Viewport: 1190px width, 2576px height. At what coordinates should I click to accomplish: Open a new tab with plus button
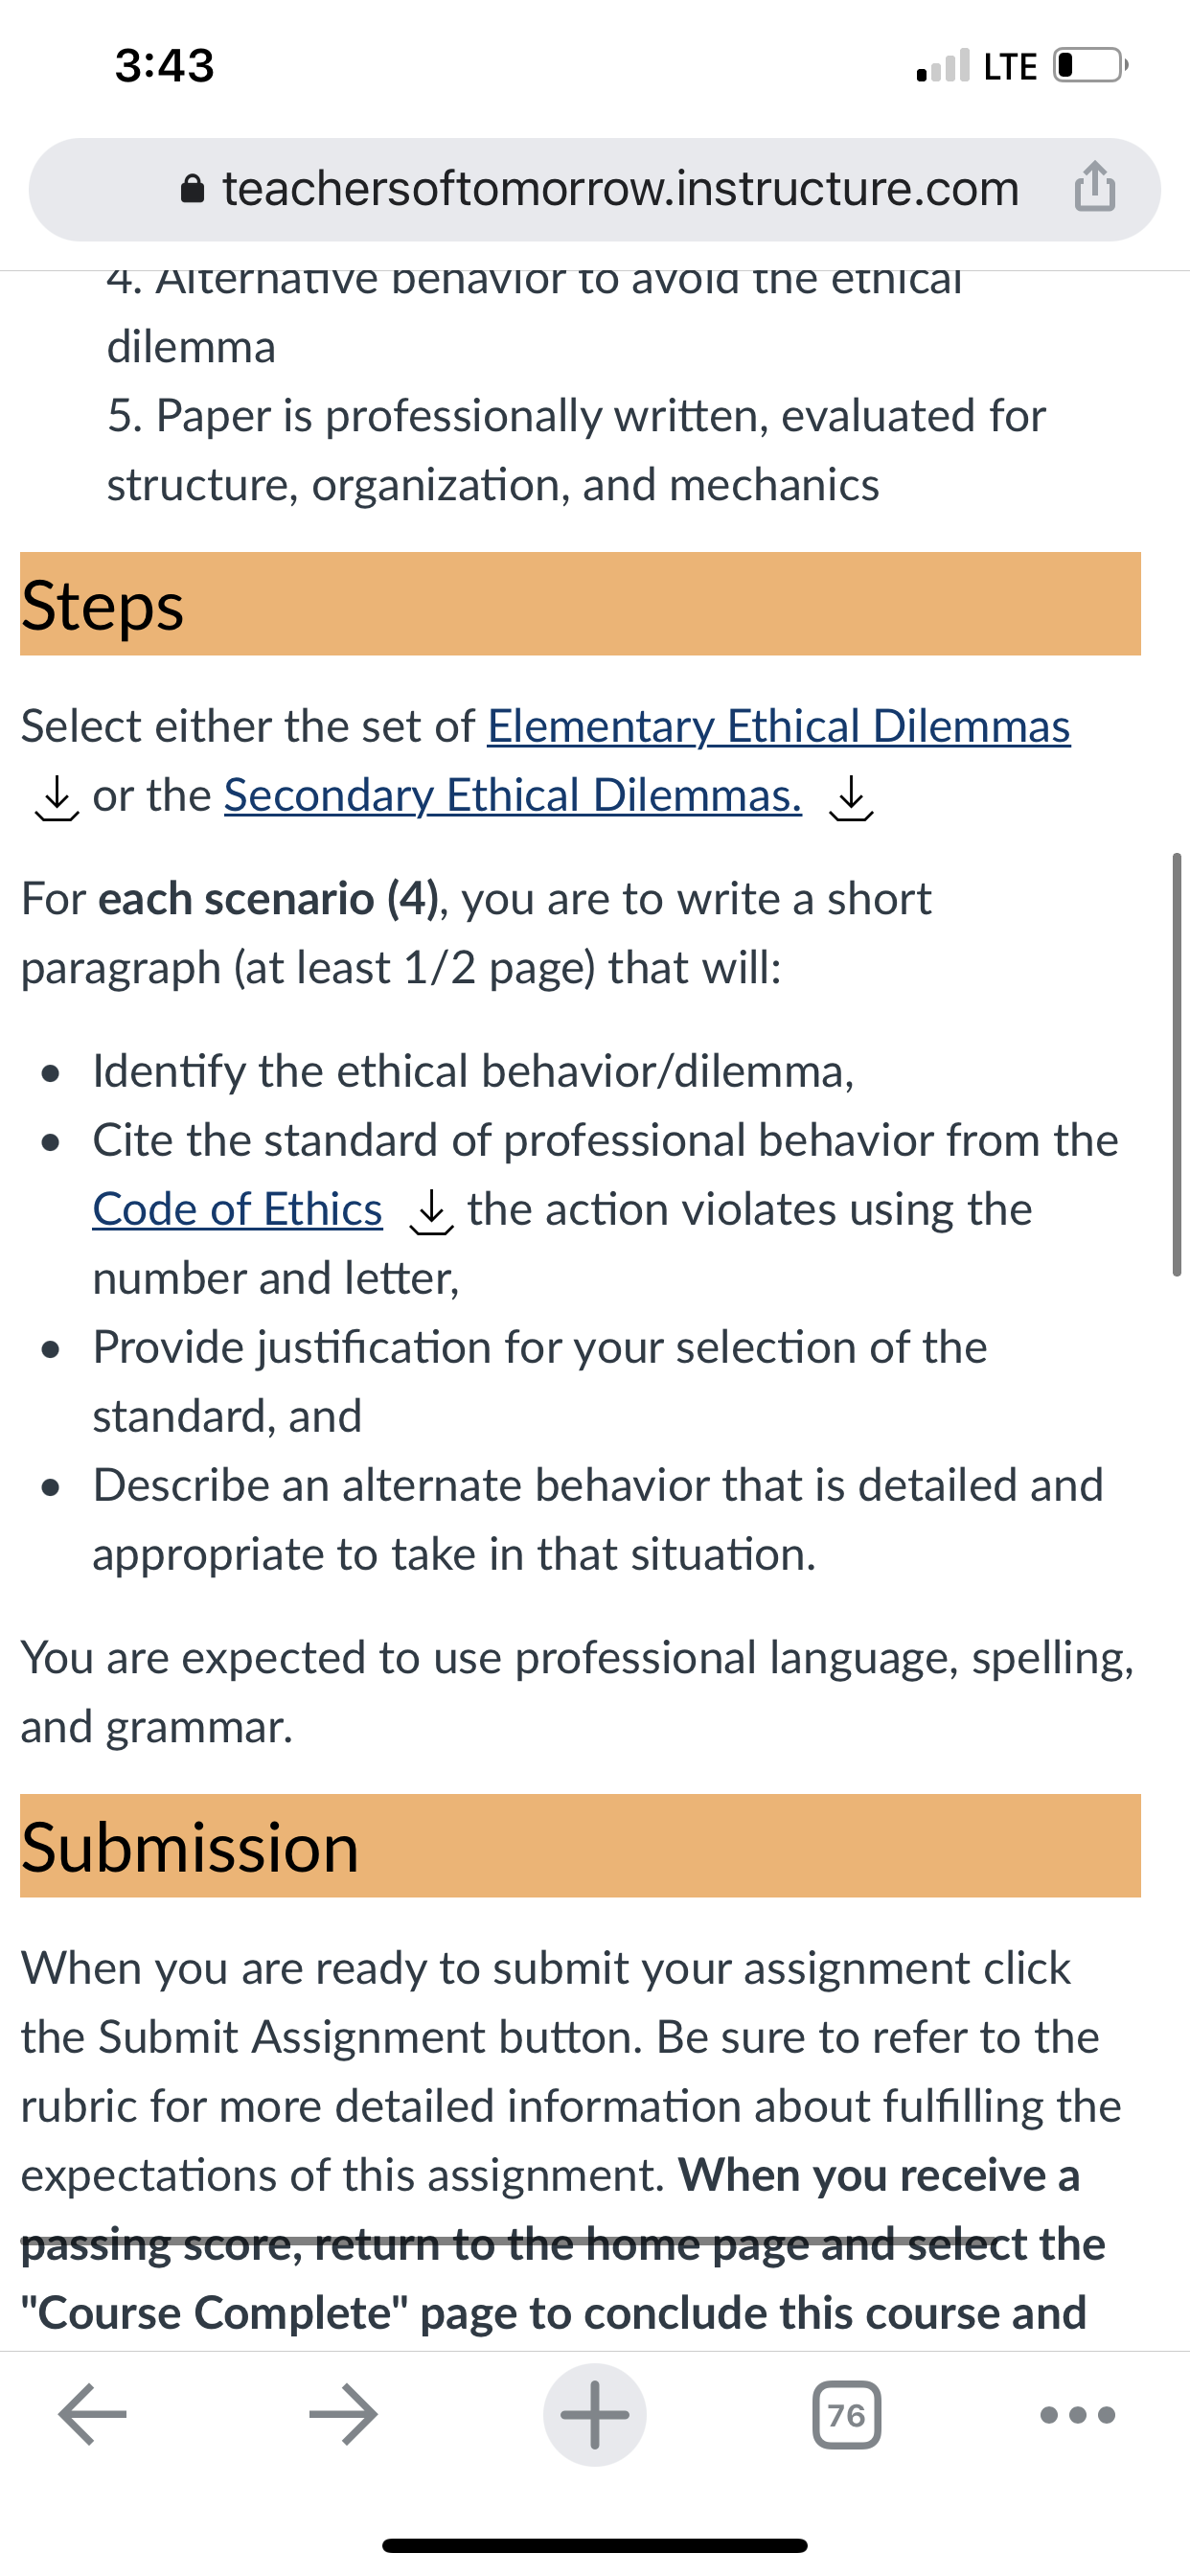(595, 2414)
